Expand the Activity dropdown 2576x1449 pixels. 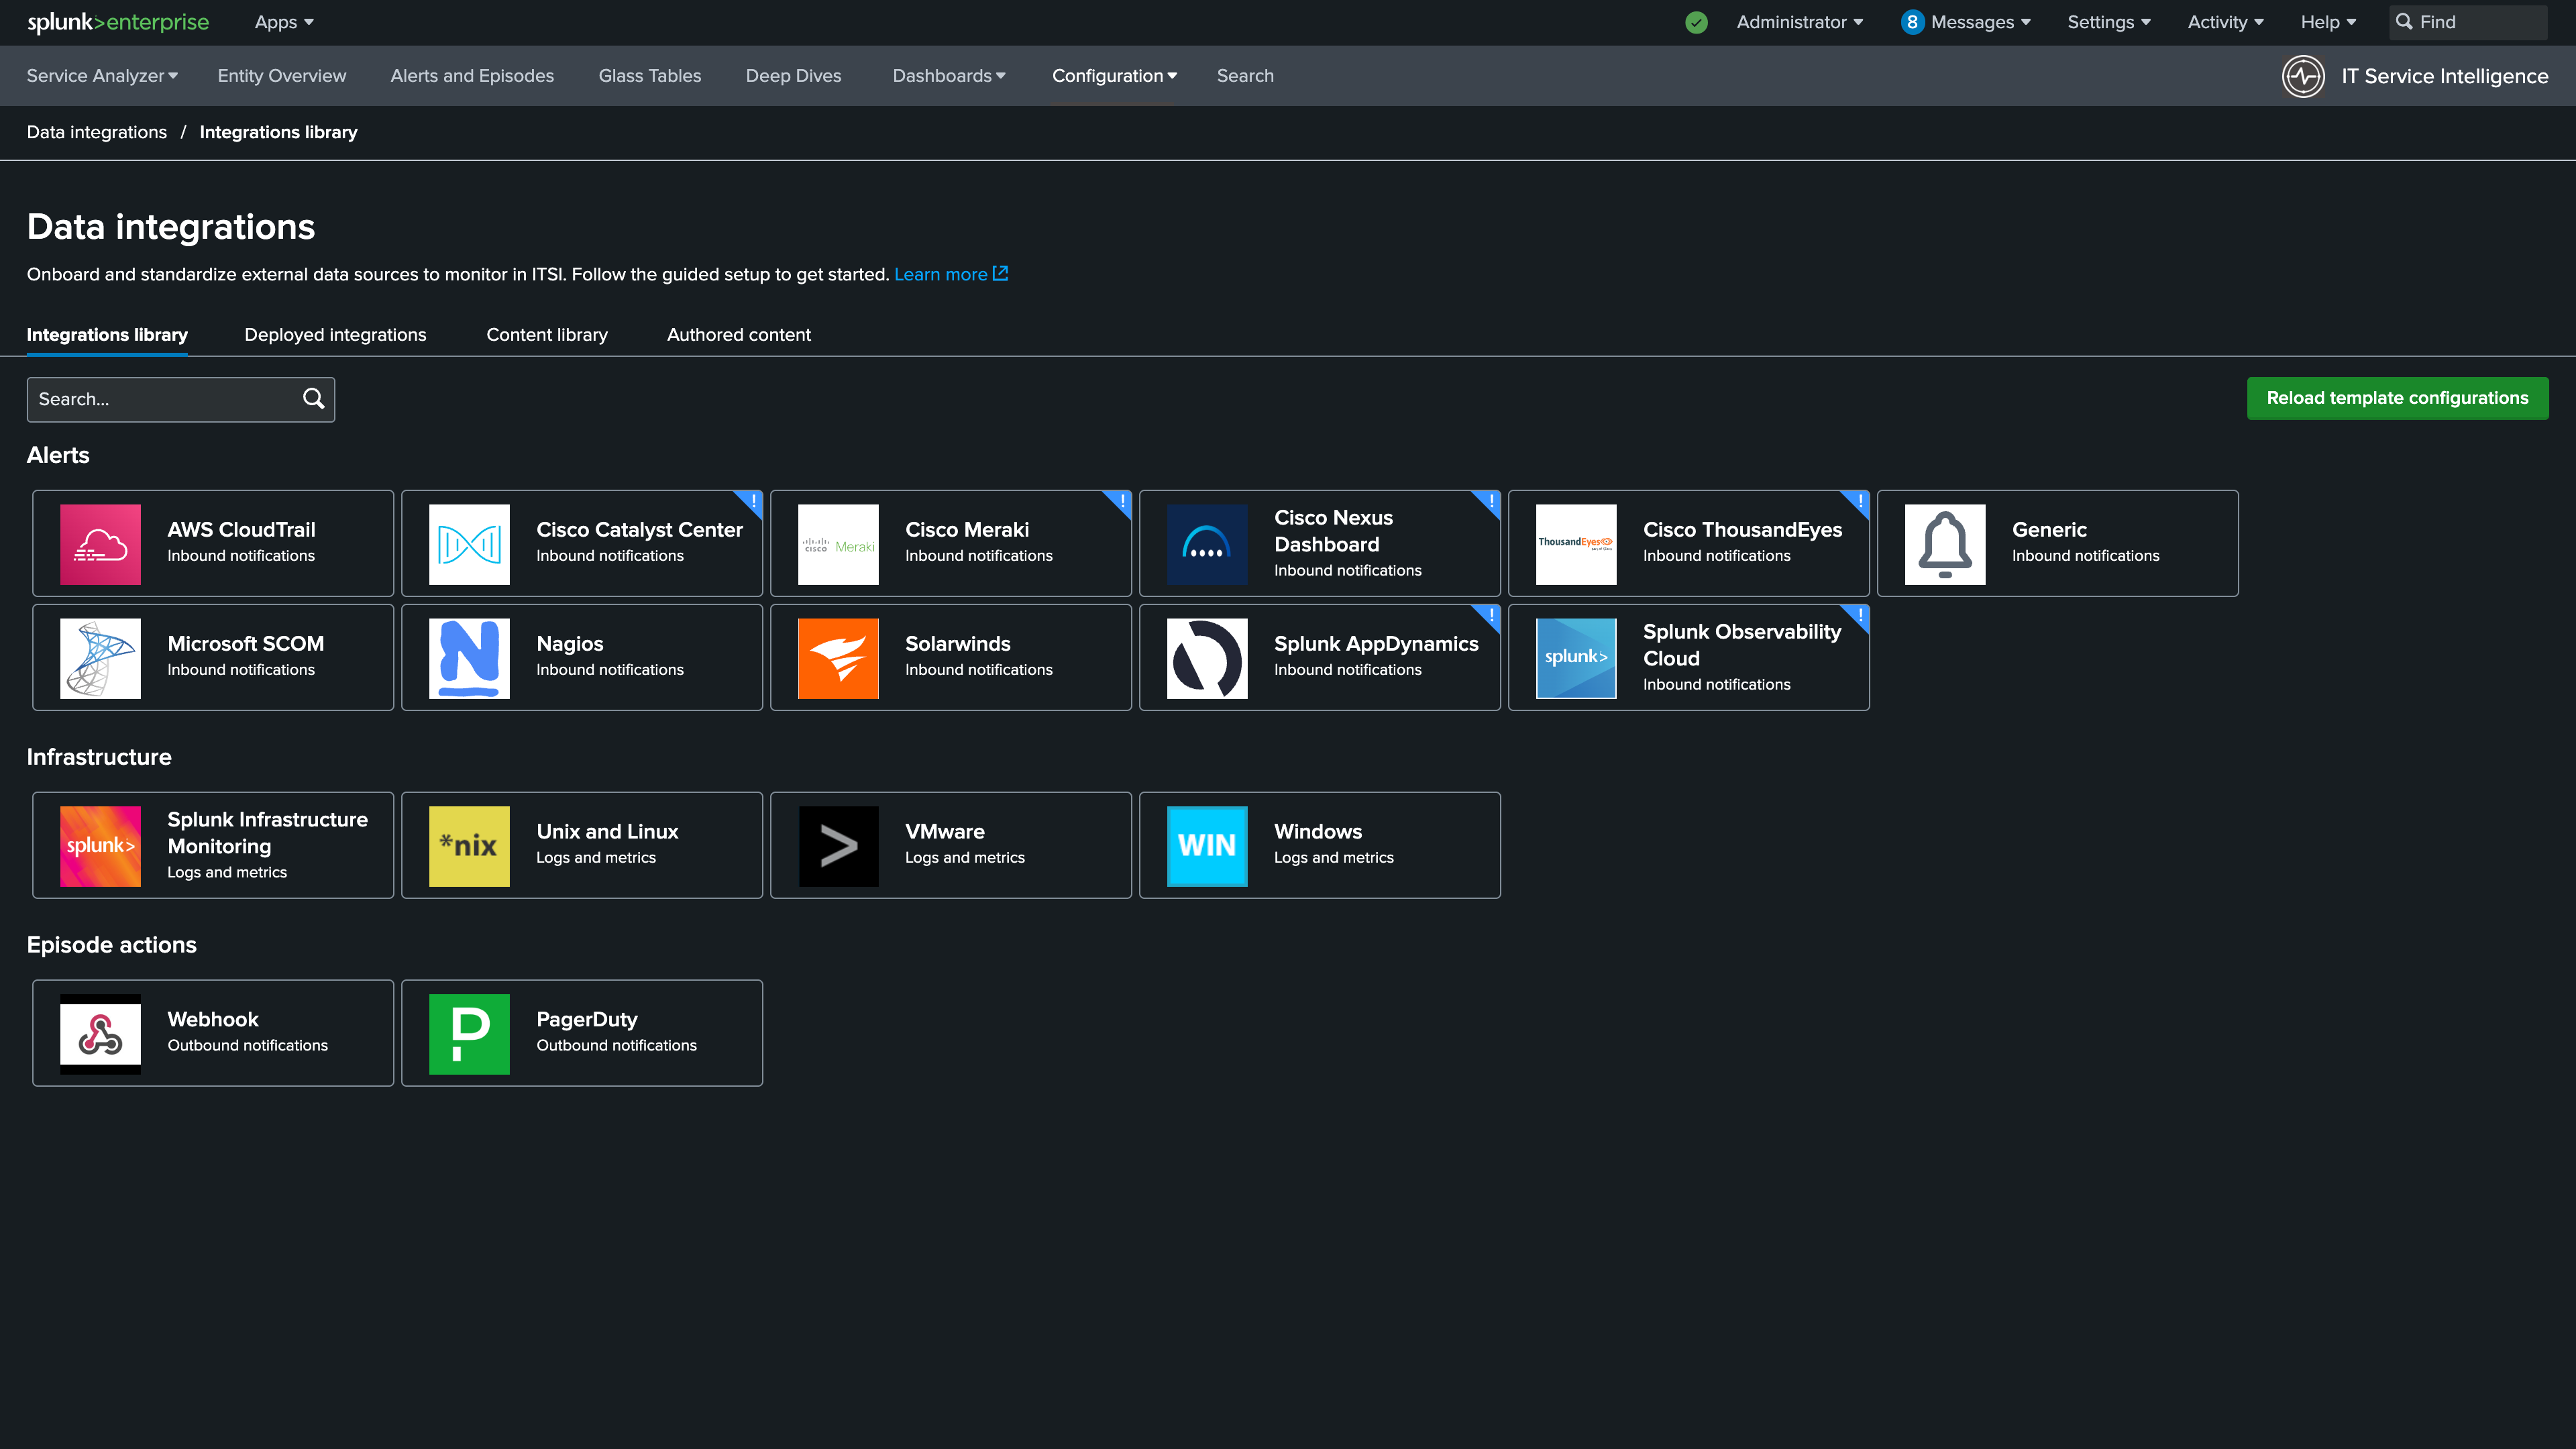coord(2225,22)
